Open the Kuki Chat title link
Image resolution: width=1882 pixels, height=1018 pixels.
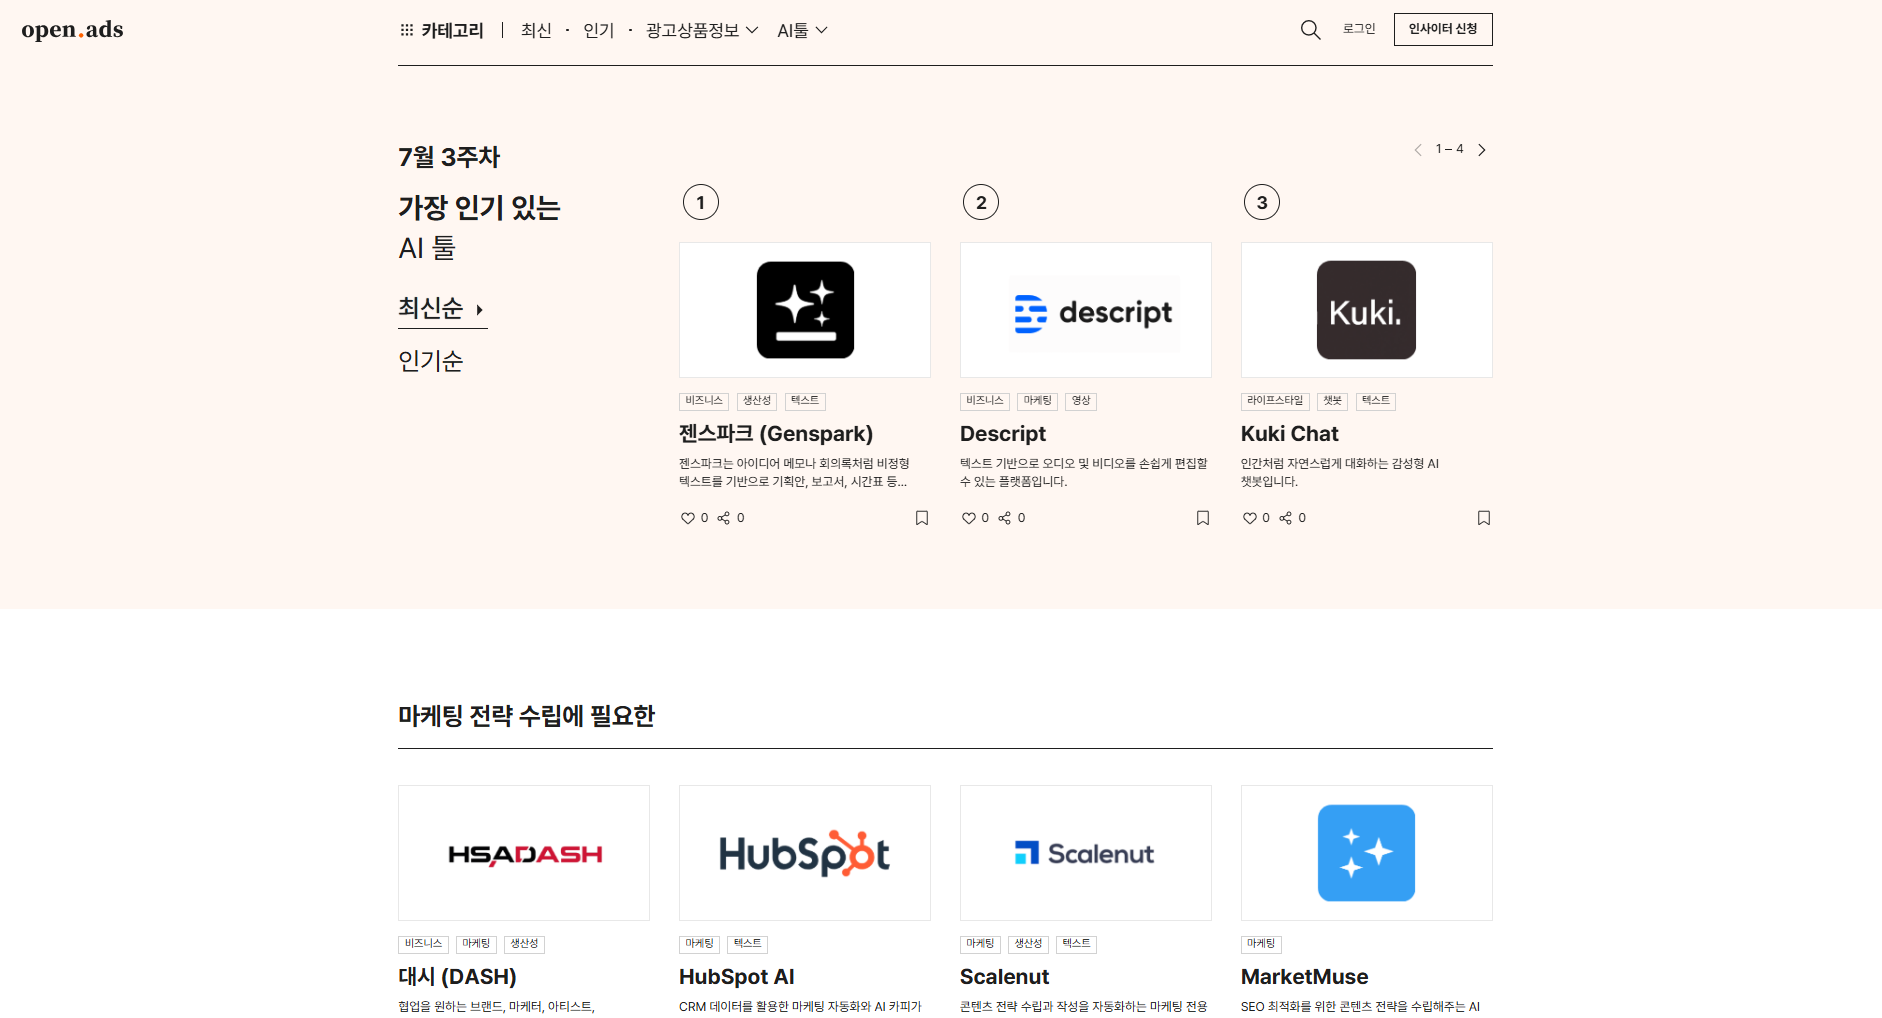pyautogui.click(x=1290, y=434)
